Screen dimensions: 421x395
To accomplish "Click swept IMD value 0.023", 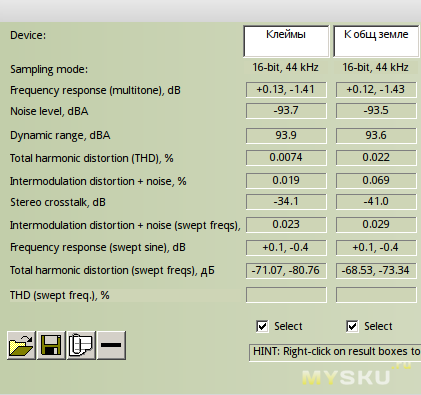I will (286, 225).
